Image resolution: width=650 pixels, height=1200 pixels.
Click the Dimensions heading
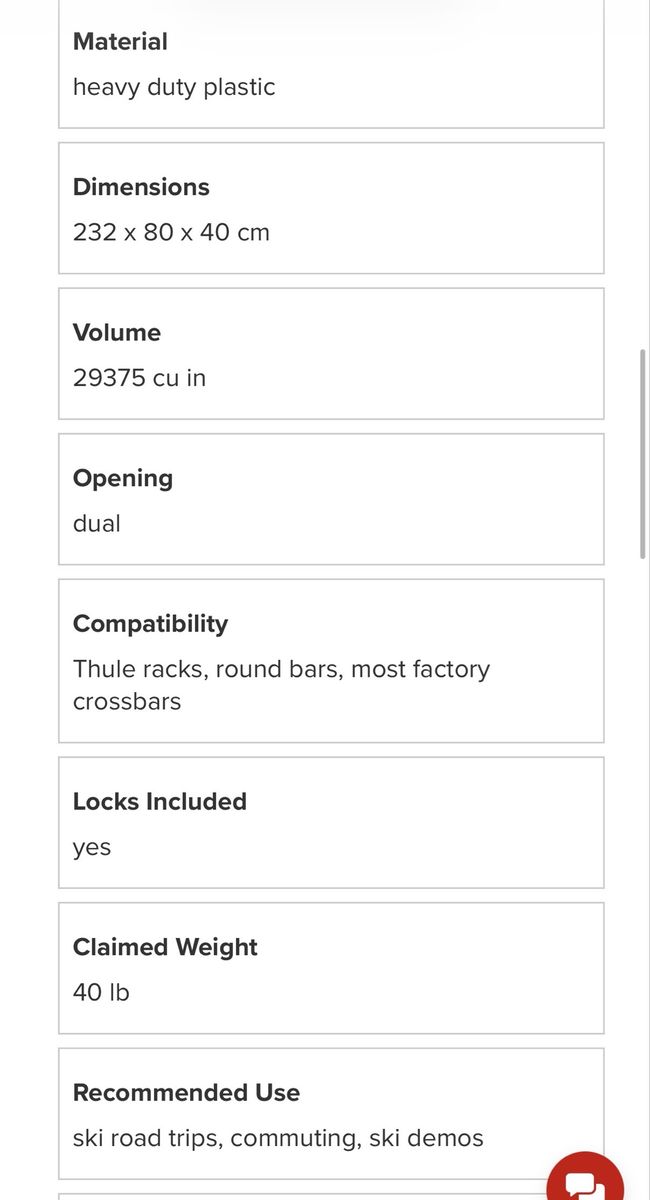tap(141, 187)
